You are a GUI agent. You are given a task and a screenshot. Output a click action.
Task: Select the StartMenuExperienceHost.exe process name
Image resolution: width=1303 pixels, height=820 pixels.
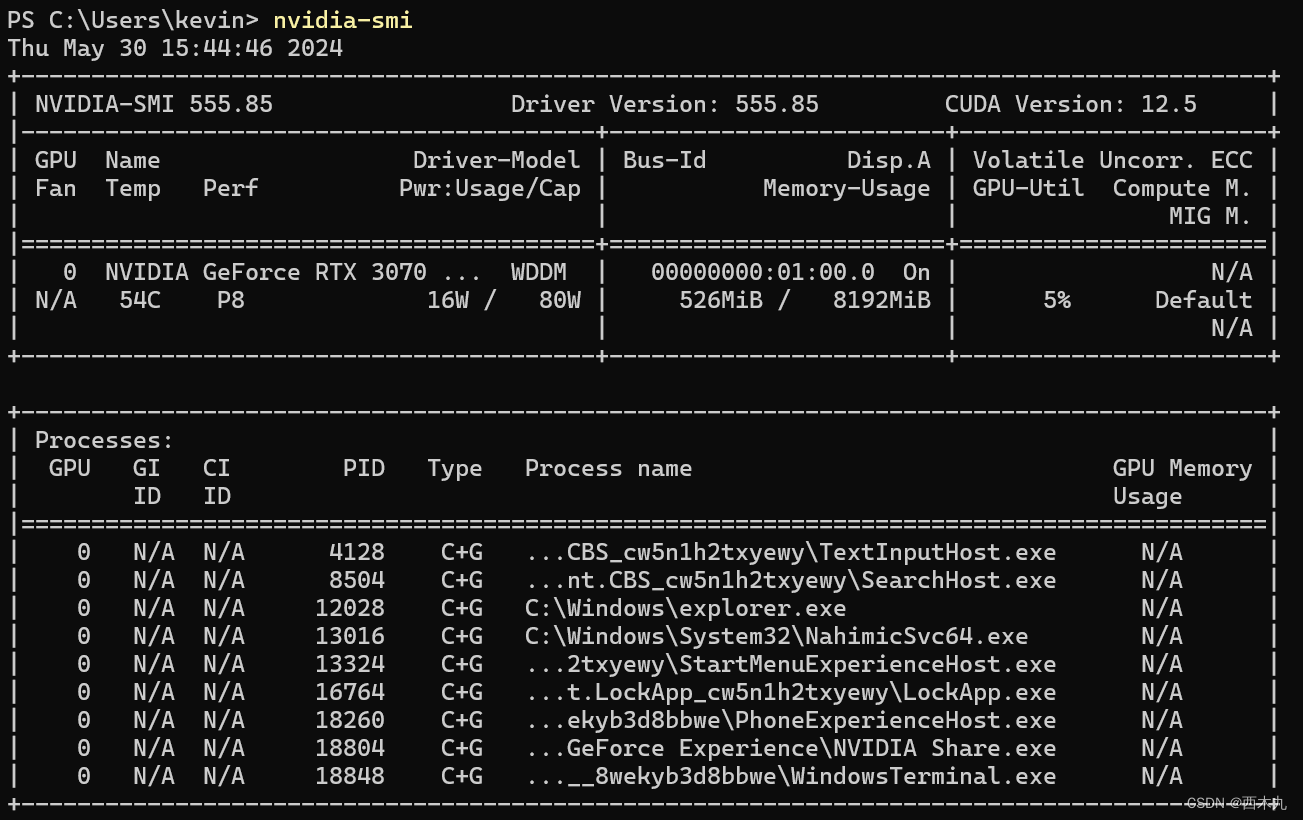pyautogui.click(x=790, y=664)
